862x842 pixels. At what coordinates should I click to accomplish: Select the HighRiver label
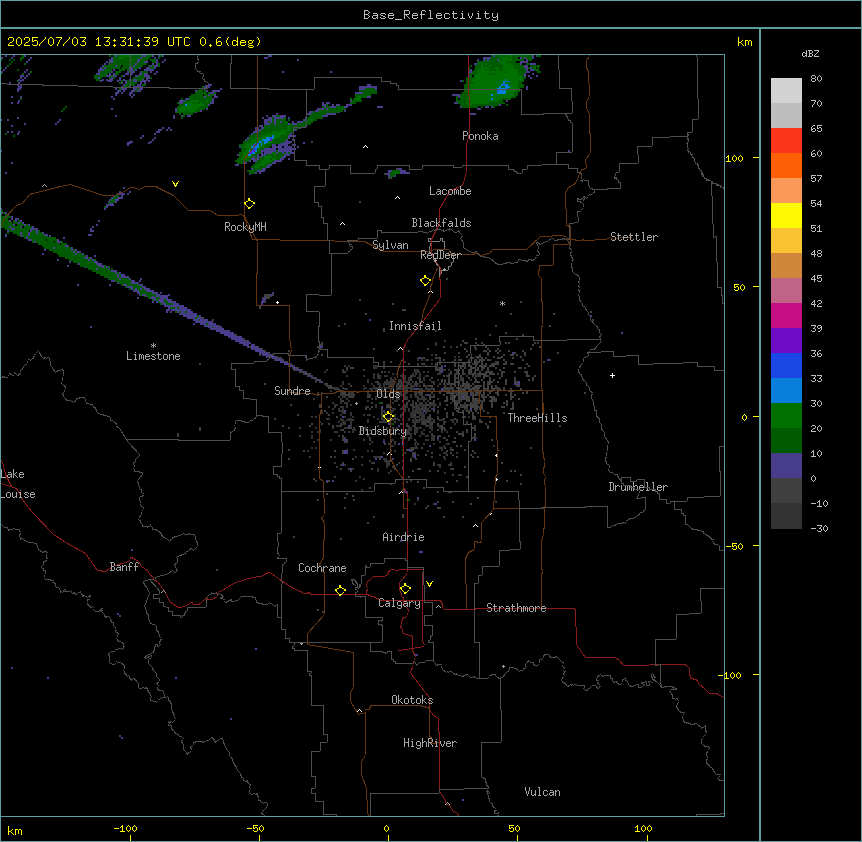pyautogui.click(x=430, y=743)
